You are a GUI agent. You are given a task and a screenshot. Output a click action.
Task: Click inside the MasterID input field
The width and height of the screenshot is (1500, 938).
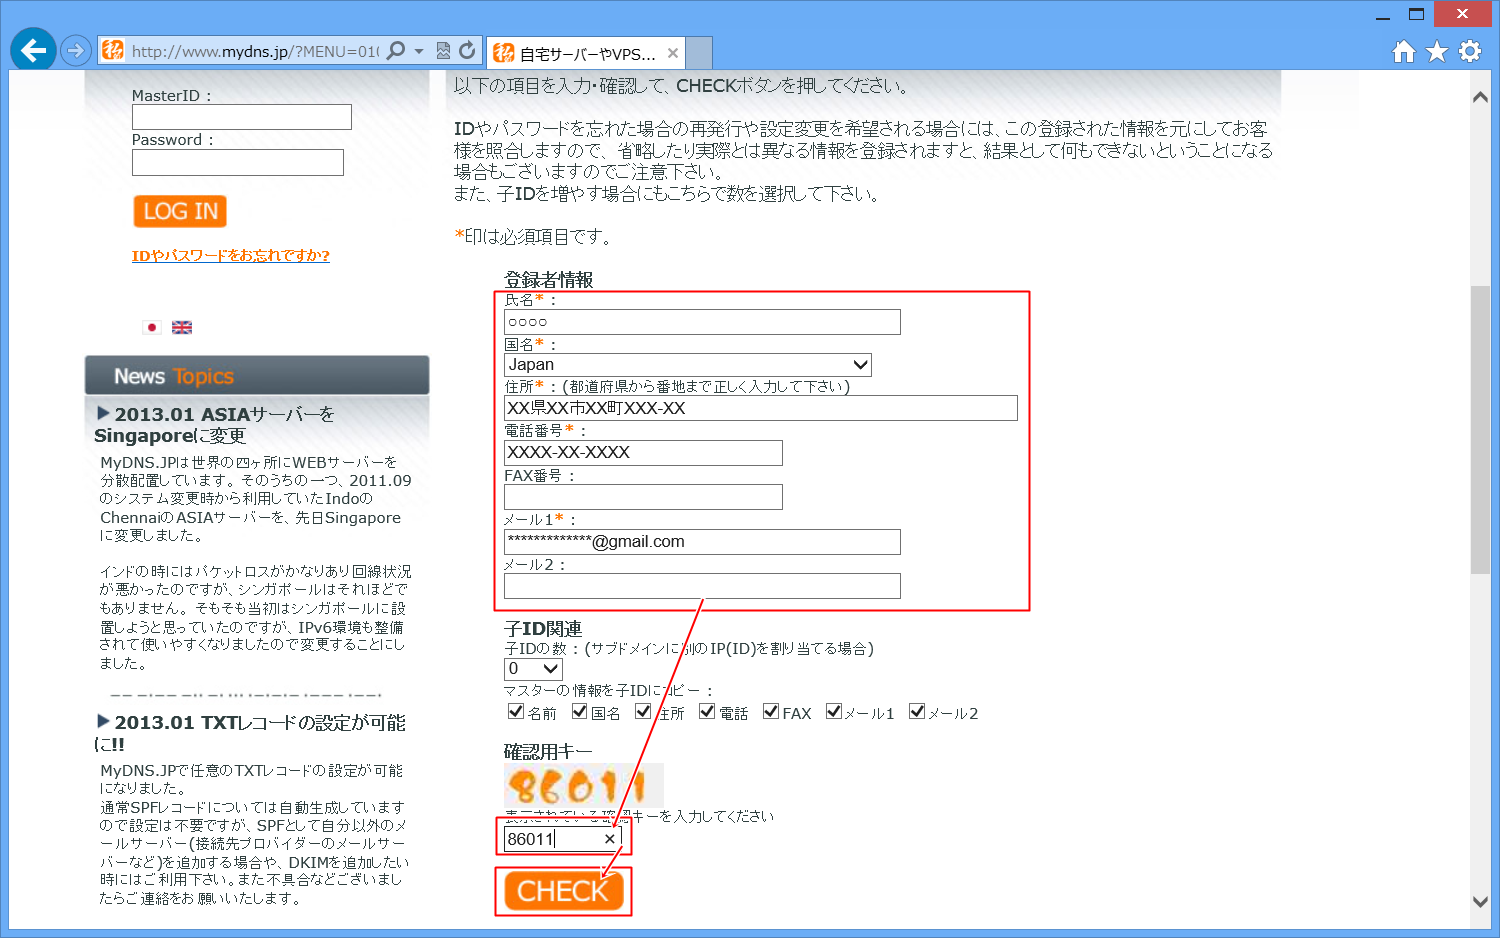coord(241,116)
